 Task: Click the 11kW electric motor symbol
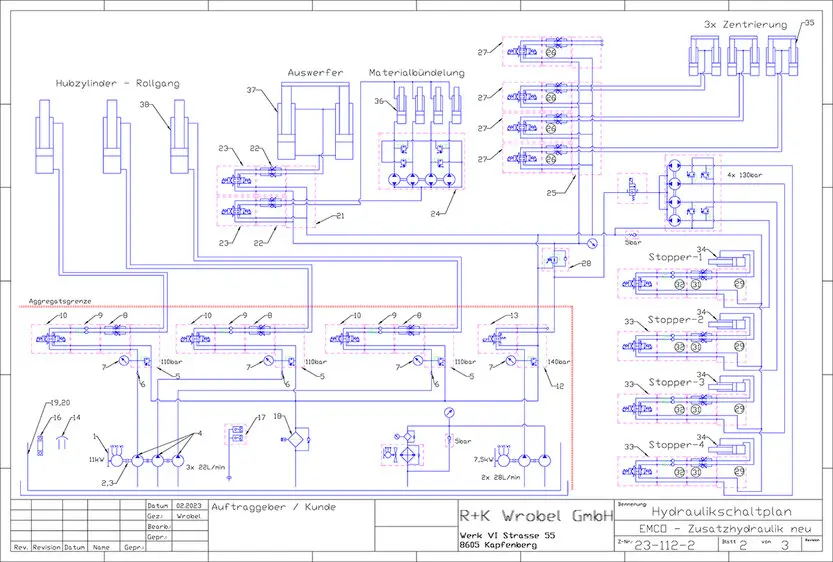point(114,459)
